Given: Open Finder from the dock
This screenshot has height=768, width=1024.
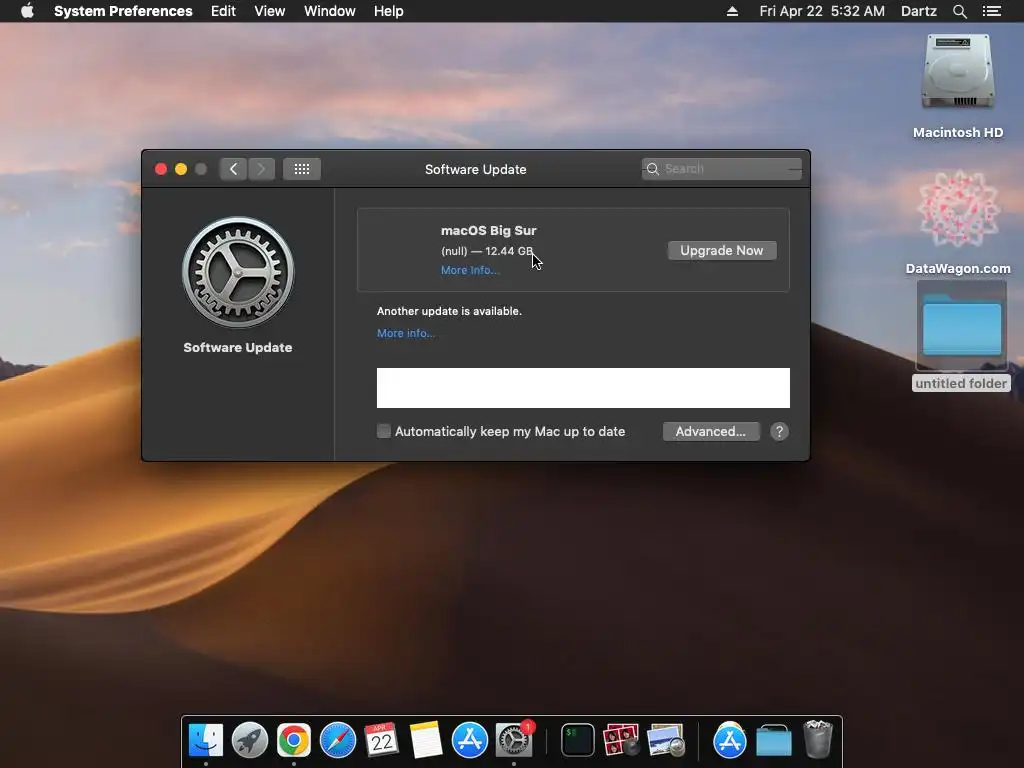Looking at the screenshot, I should click(206, 740).
